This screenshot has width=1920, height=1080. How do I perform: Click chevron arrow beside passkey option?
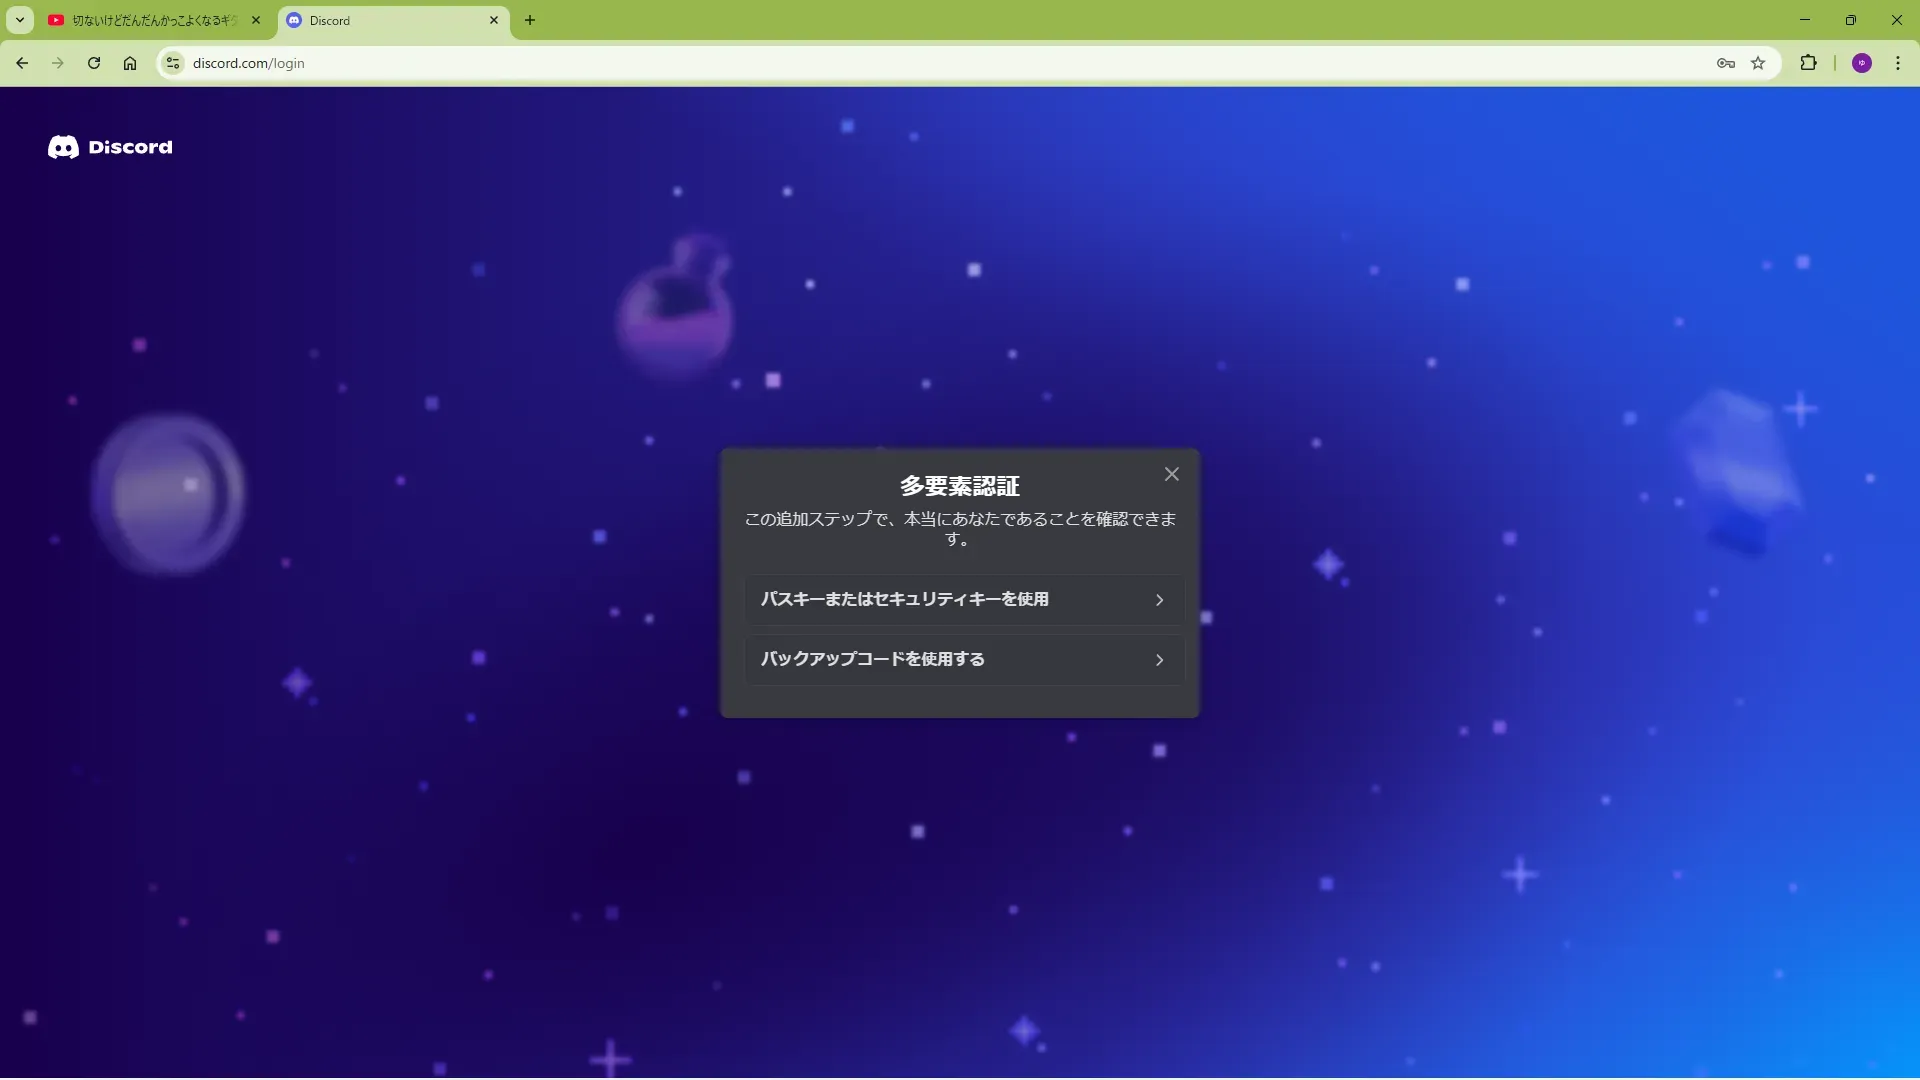pos(1159,600)
